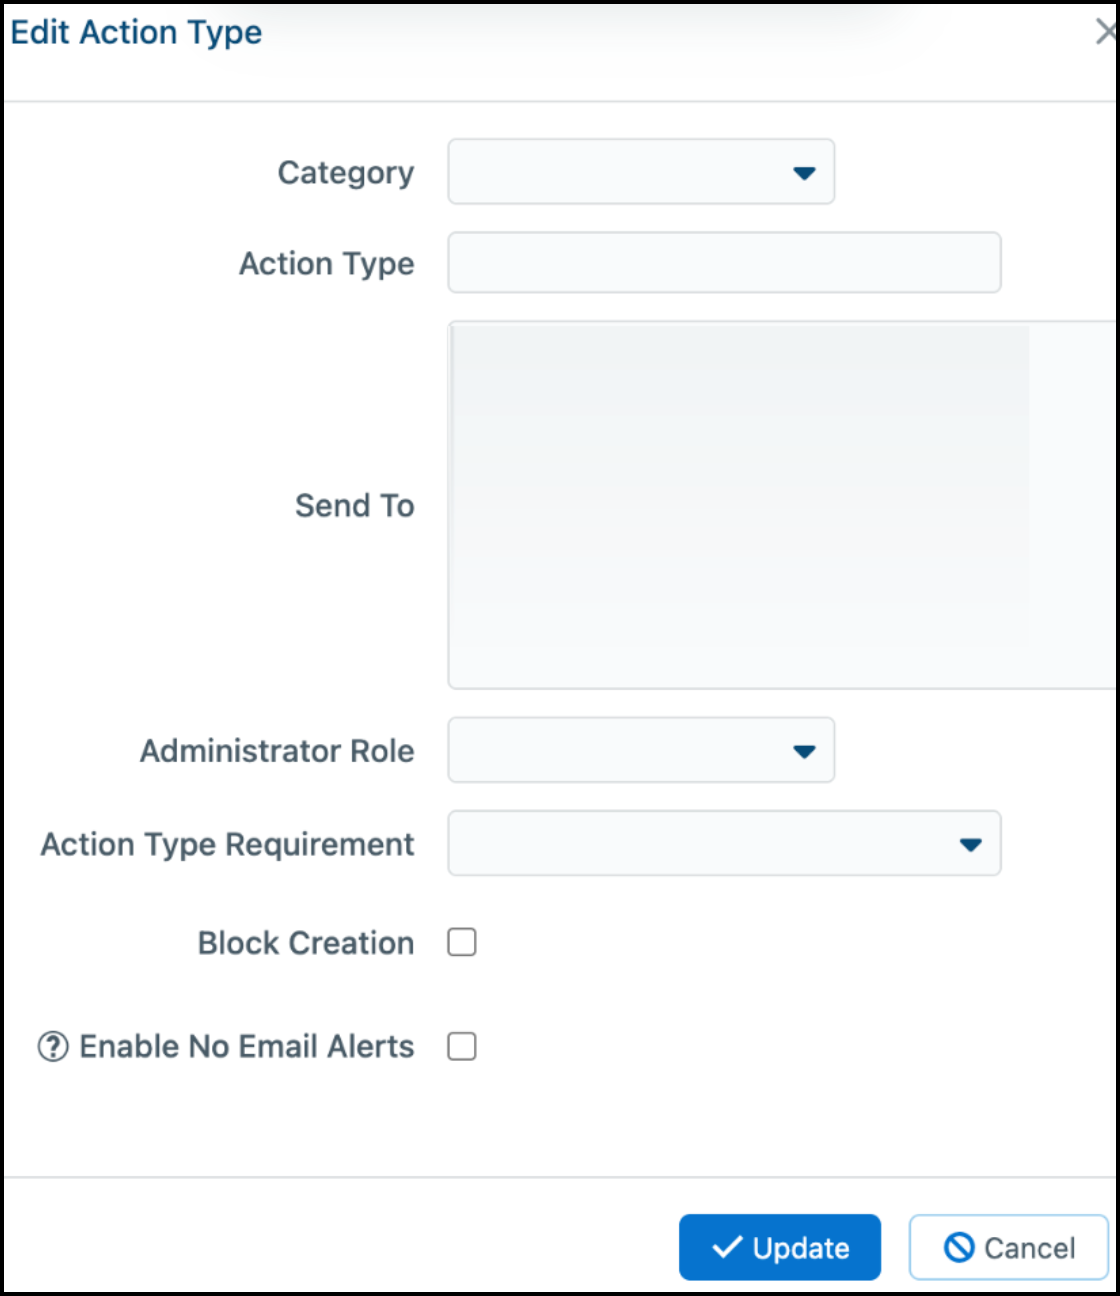Expand the Administrator Role dropdown
Image resolution: width=1120 pixels, height=1296 pixels.
click(x=640, y=751)
